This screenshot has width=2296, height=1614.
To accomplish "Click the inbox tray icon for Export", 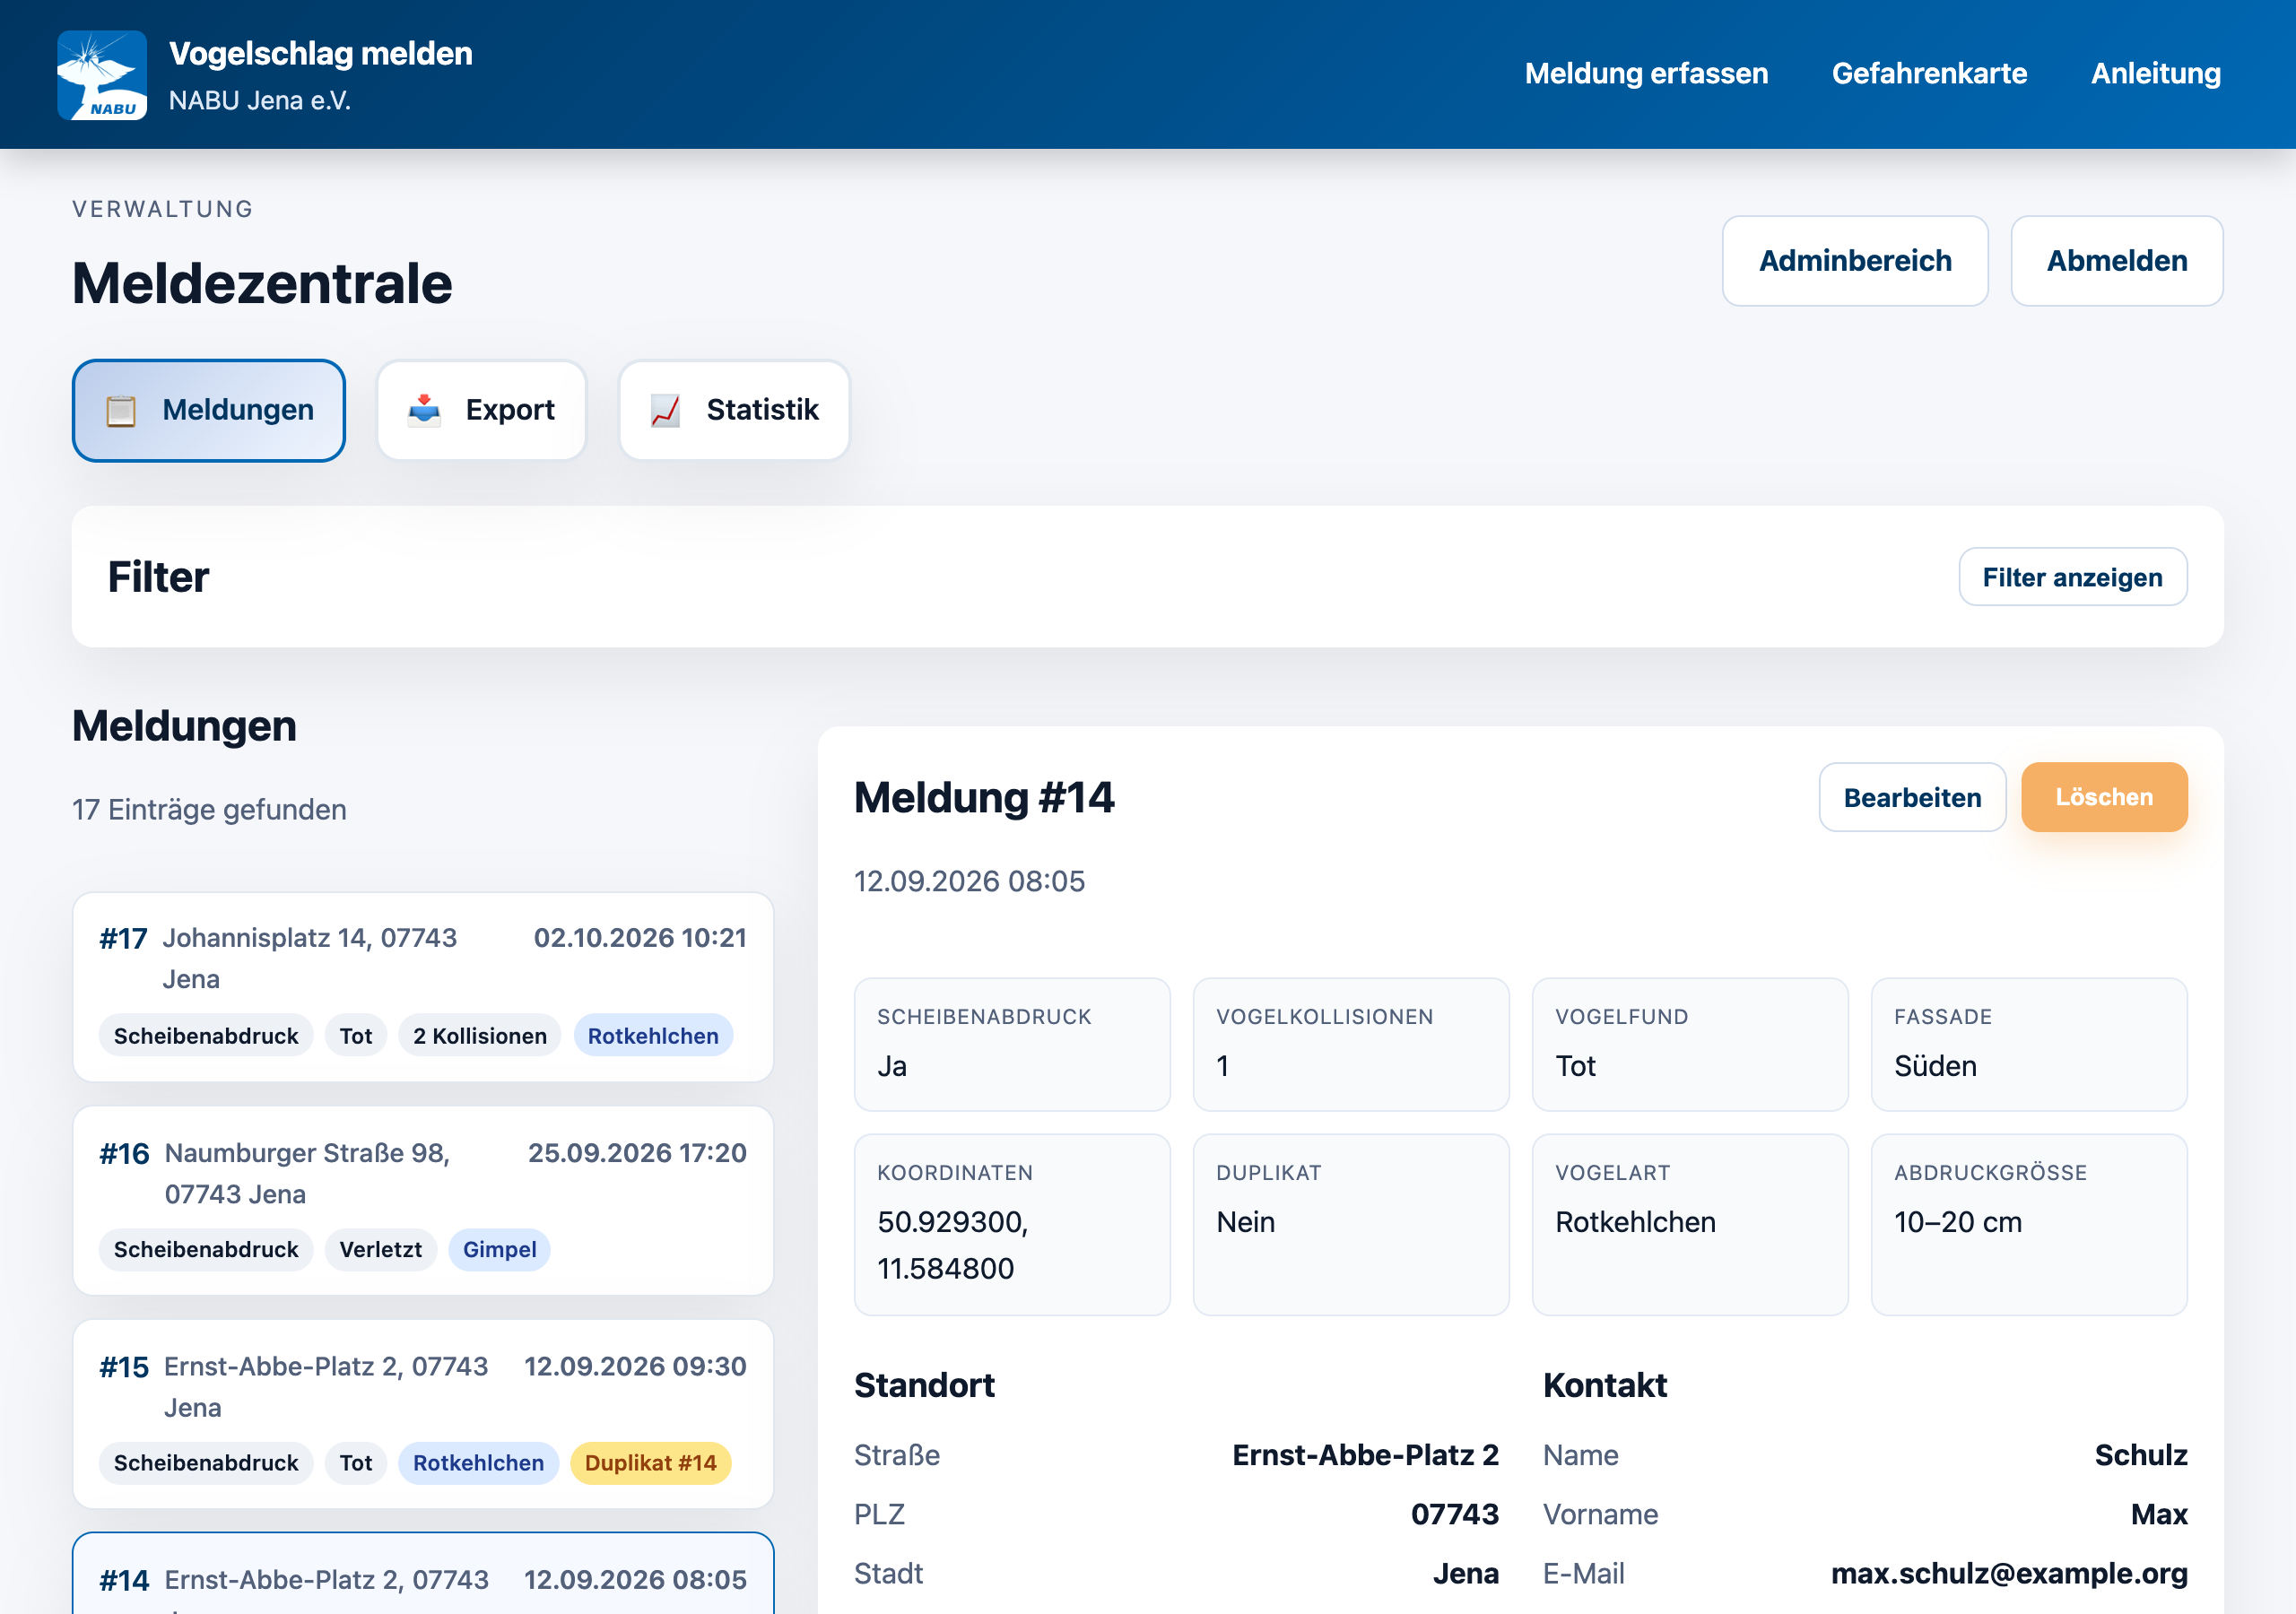I will (424, 410).
